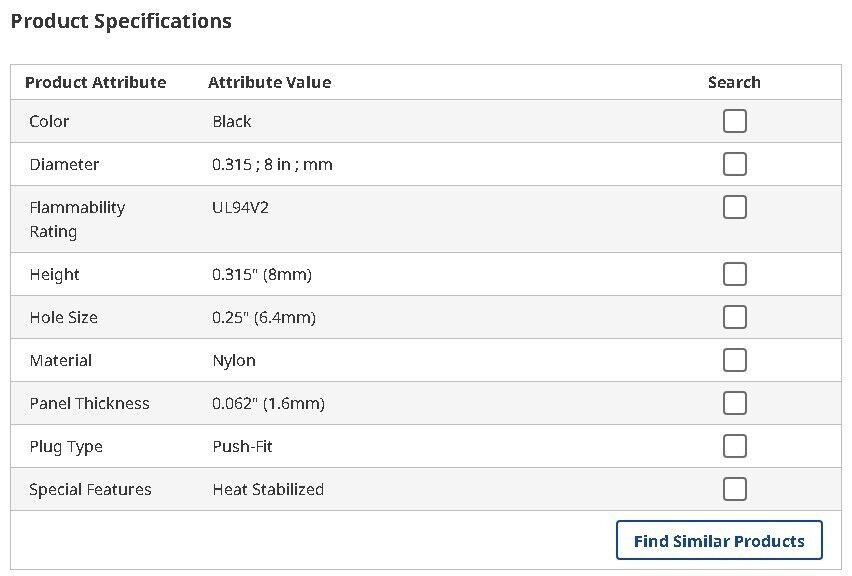Check the Hole Size search checkbox
This screenshot has height=576, width=852.
735,317
